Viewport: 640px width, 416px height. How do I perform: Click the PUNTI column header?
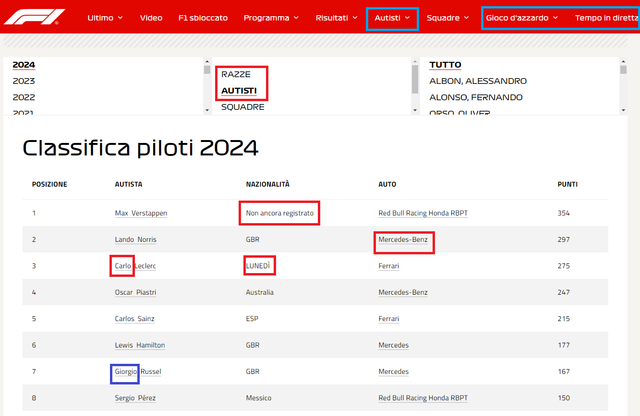(567, 185)
